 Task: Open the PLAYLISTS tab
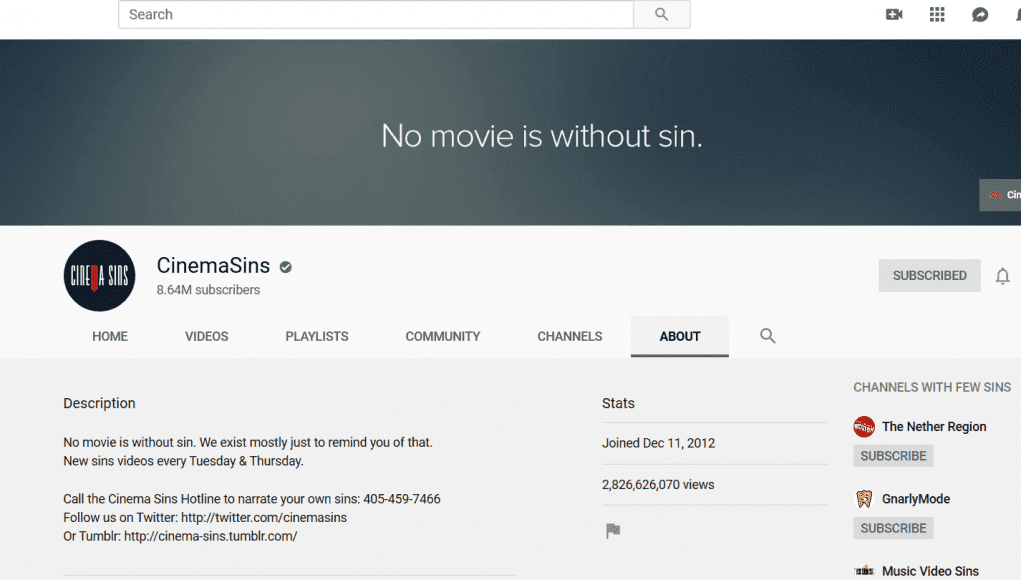(x=317, y=337)
